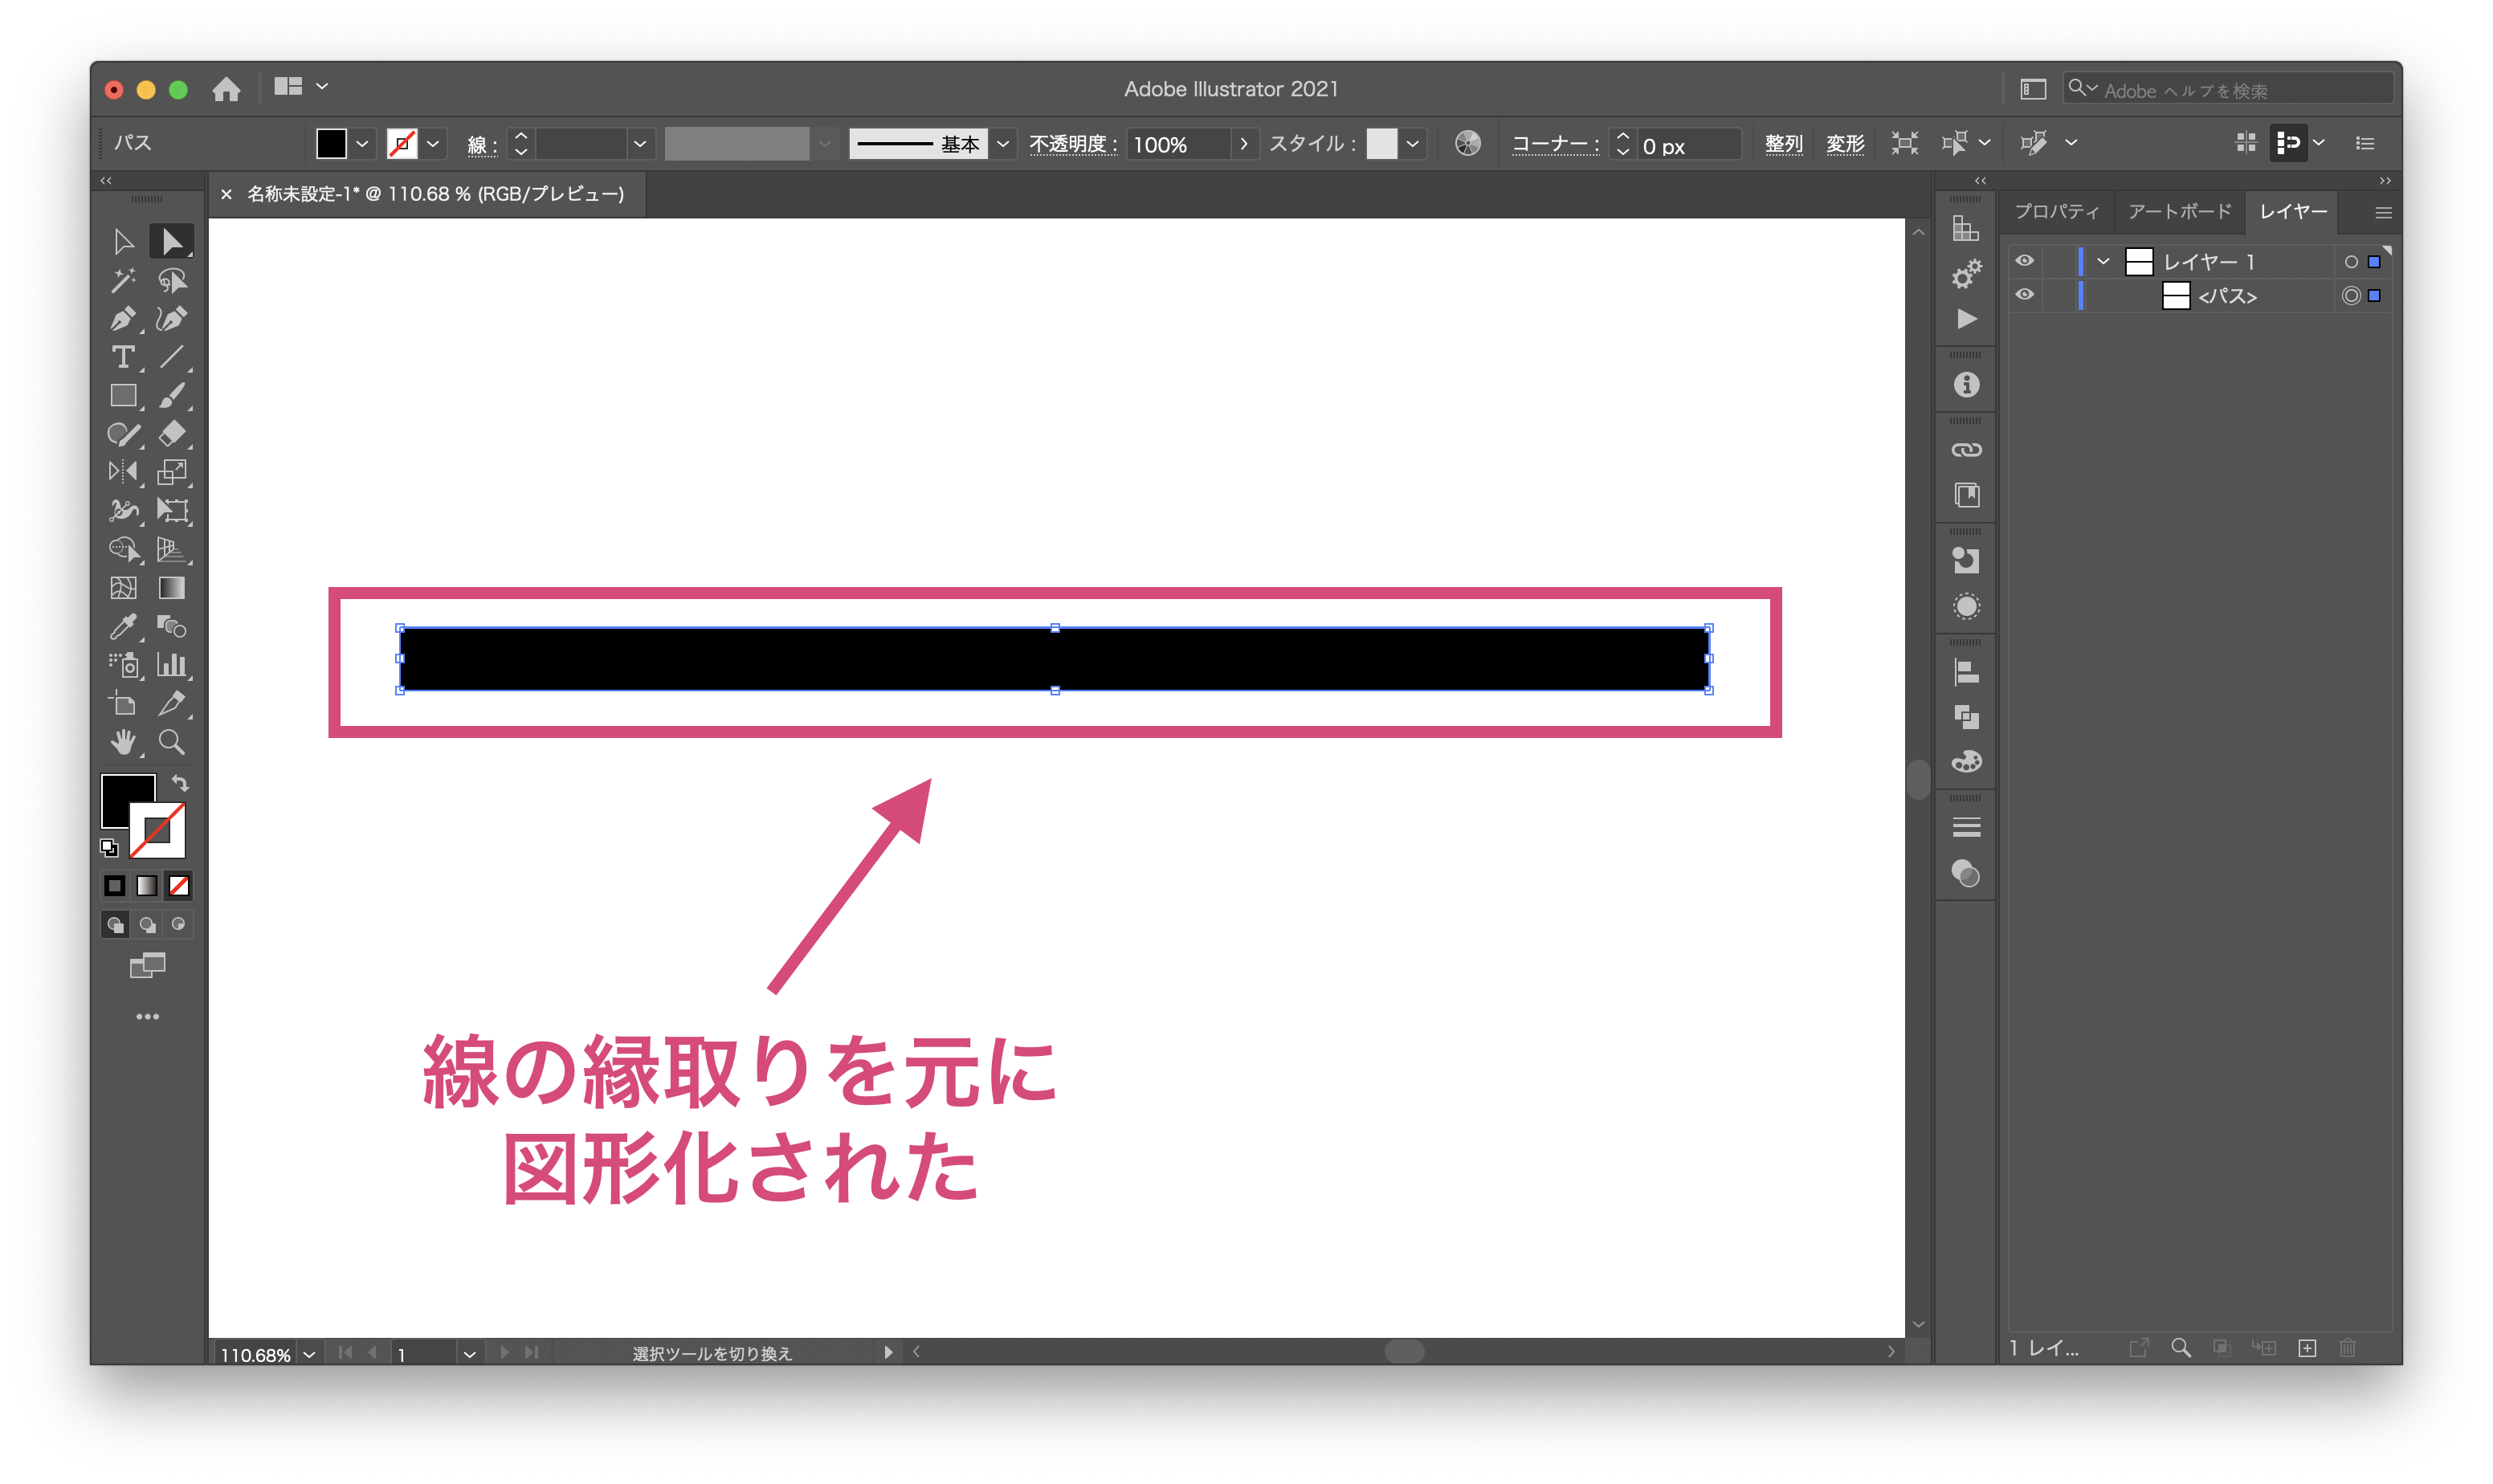Viewport: 2493px width, 1484px height.
Task: Select the Gradient tool
Action: [171, 588]
